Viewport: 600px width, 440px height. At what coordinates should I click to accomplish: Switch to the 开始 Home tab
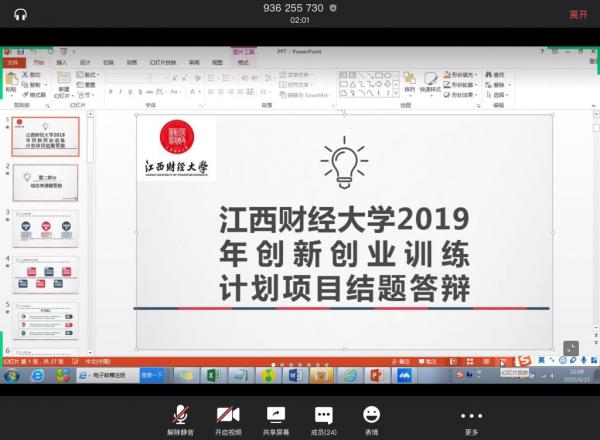tap(38, 62)
